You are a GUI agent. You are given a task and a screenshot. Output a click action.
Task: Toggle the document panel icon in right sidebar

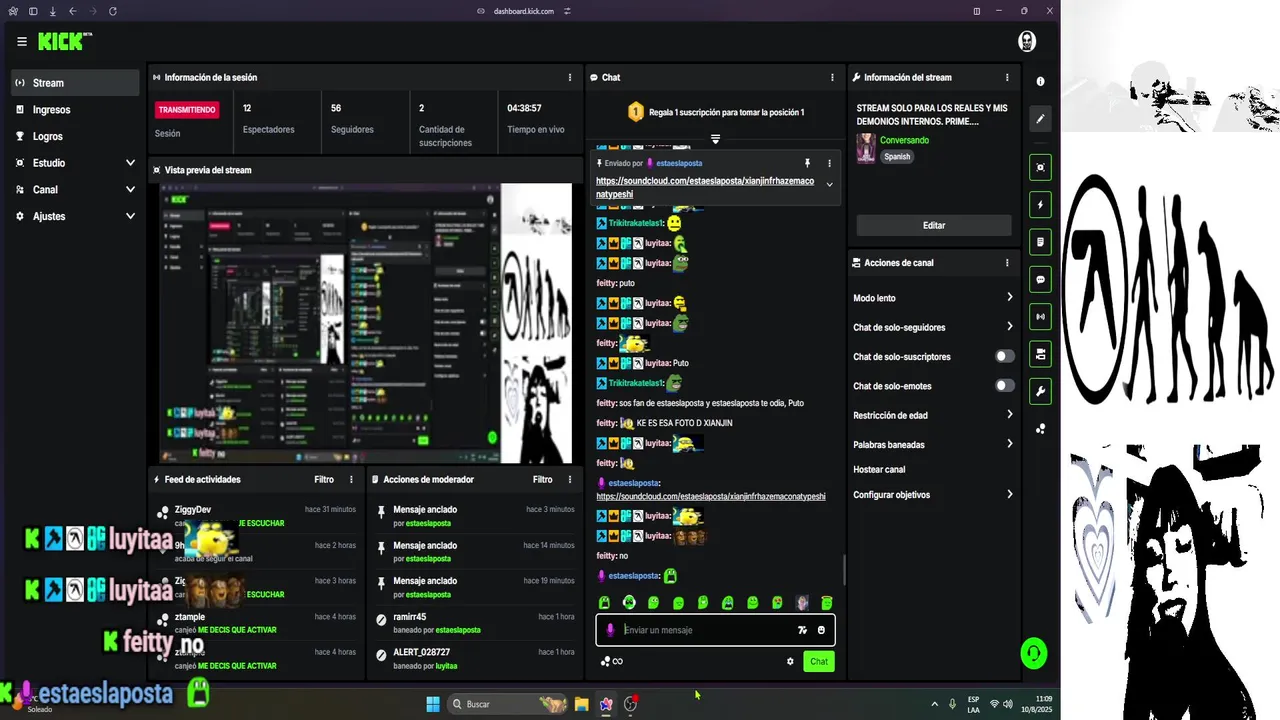[1040, 242]
